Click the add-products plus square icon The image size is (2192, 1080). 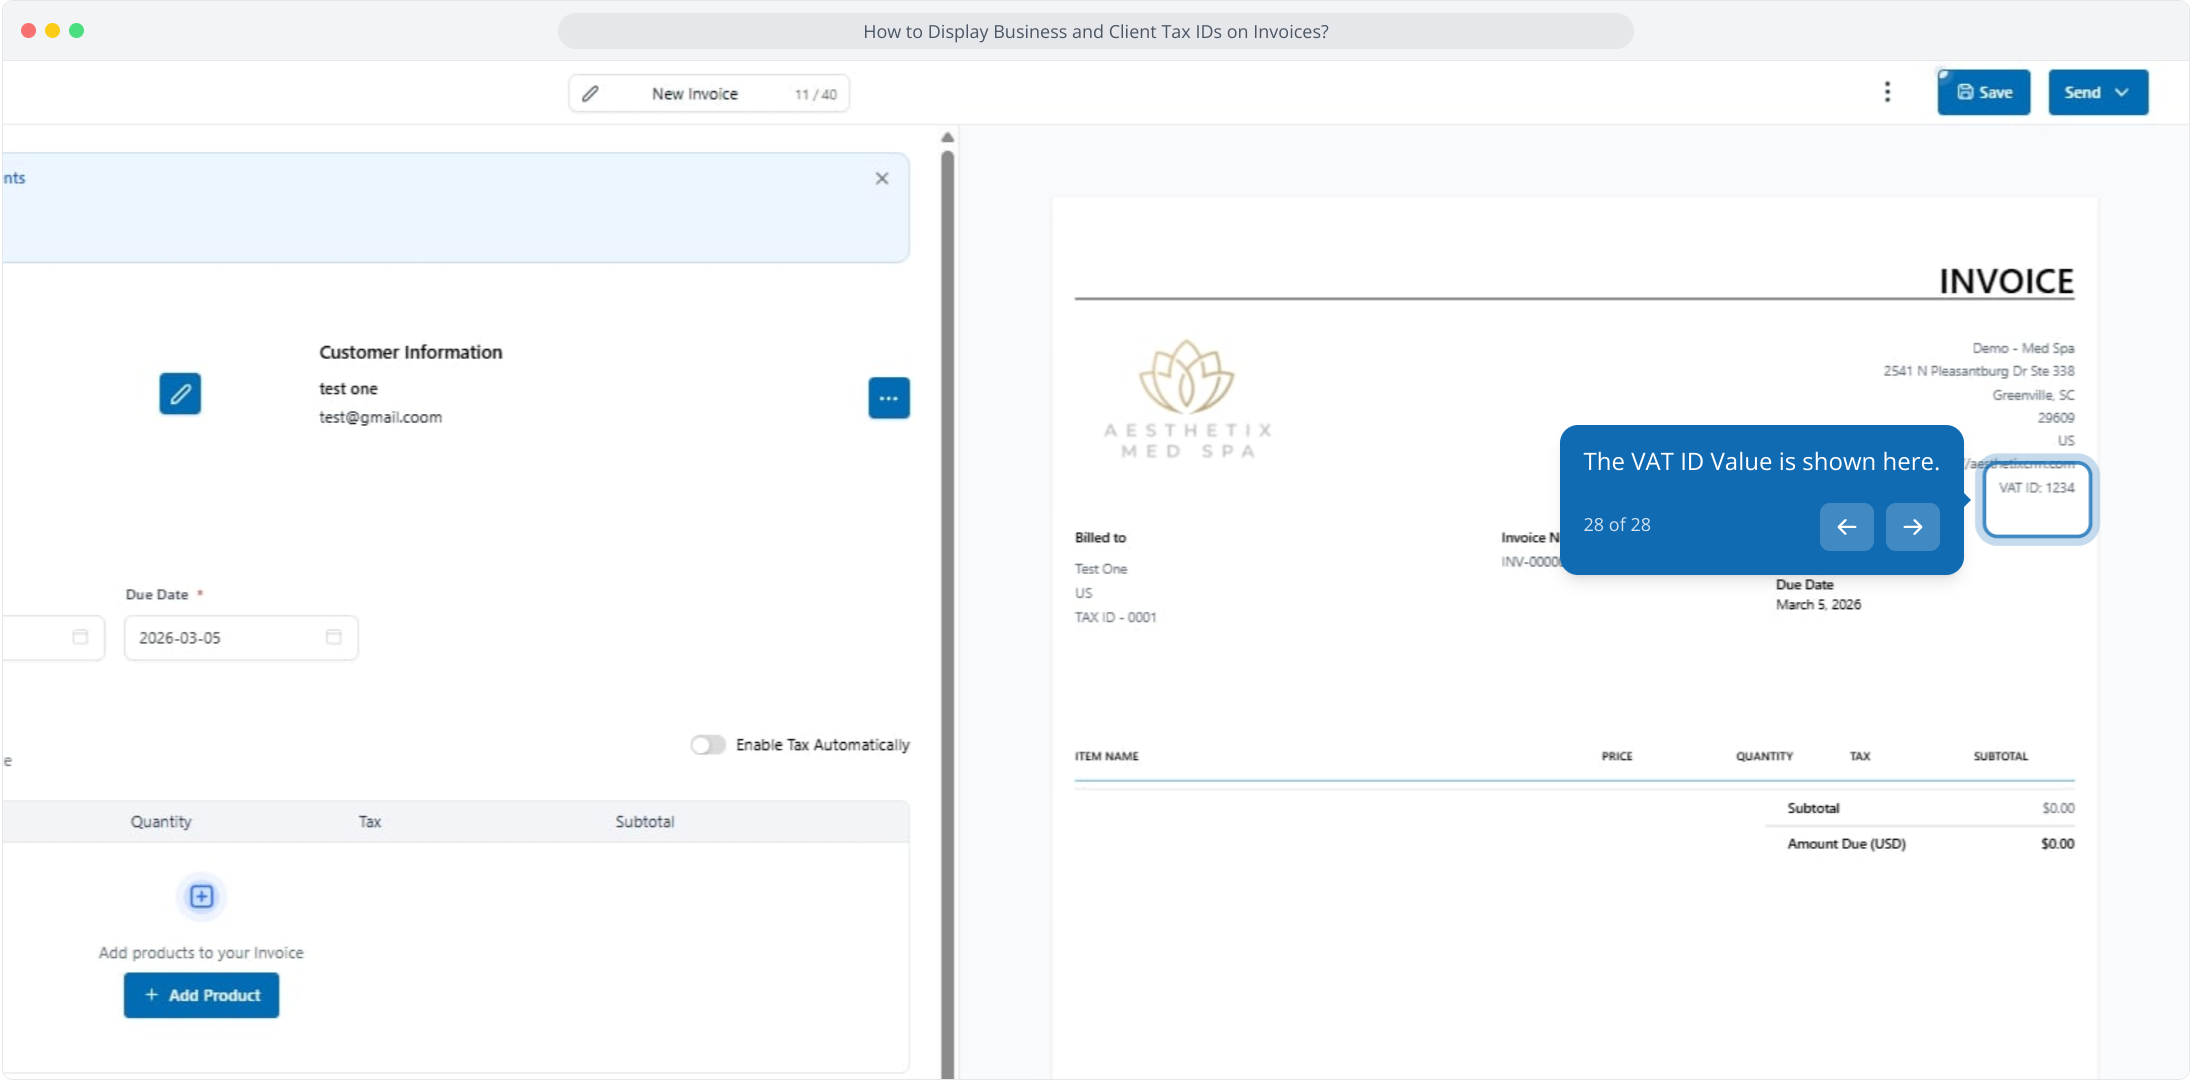(201, 896)
